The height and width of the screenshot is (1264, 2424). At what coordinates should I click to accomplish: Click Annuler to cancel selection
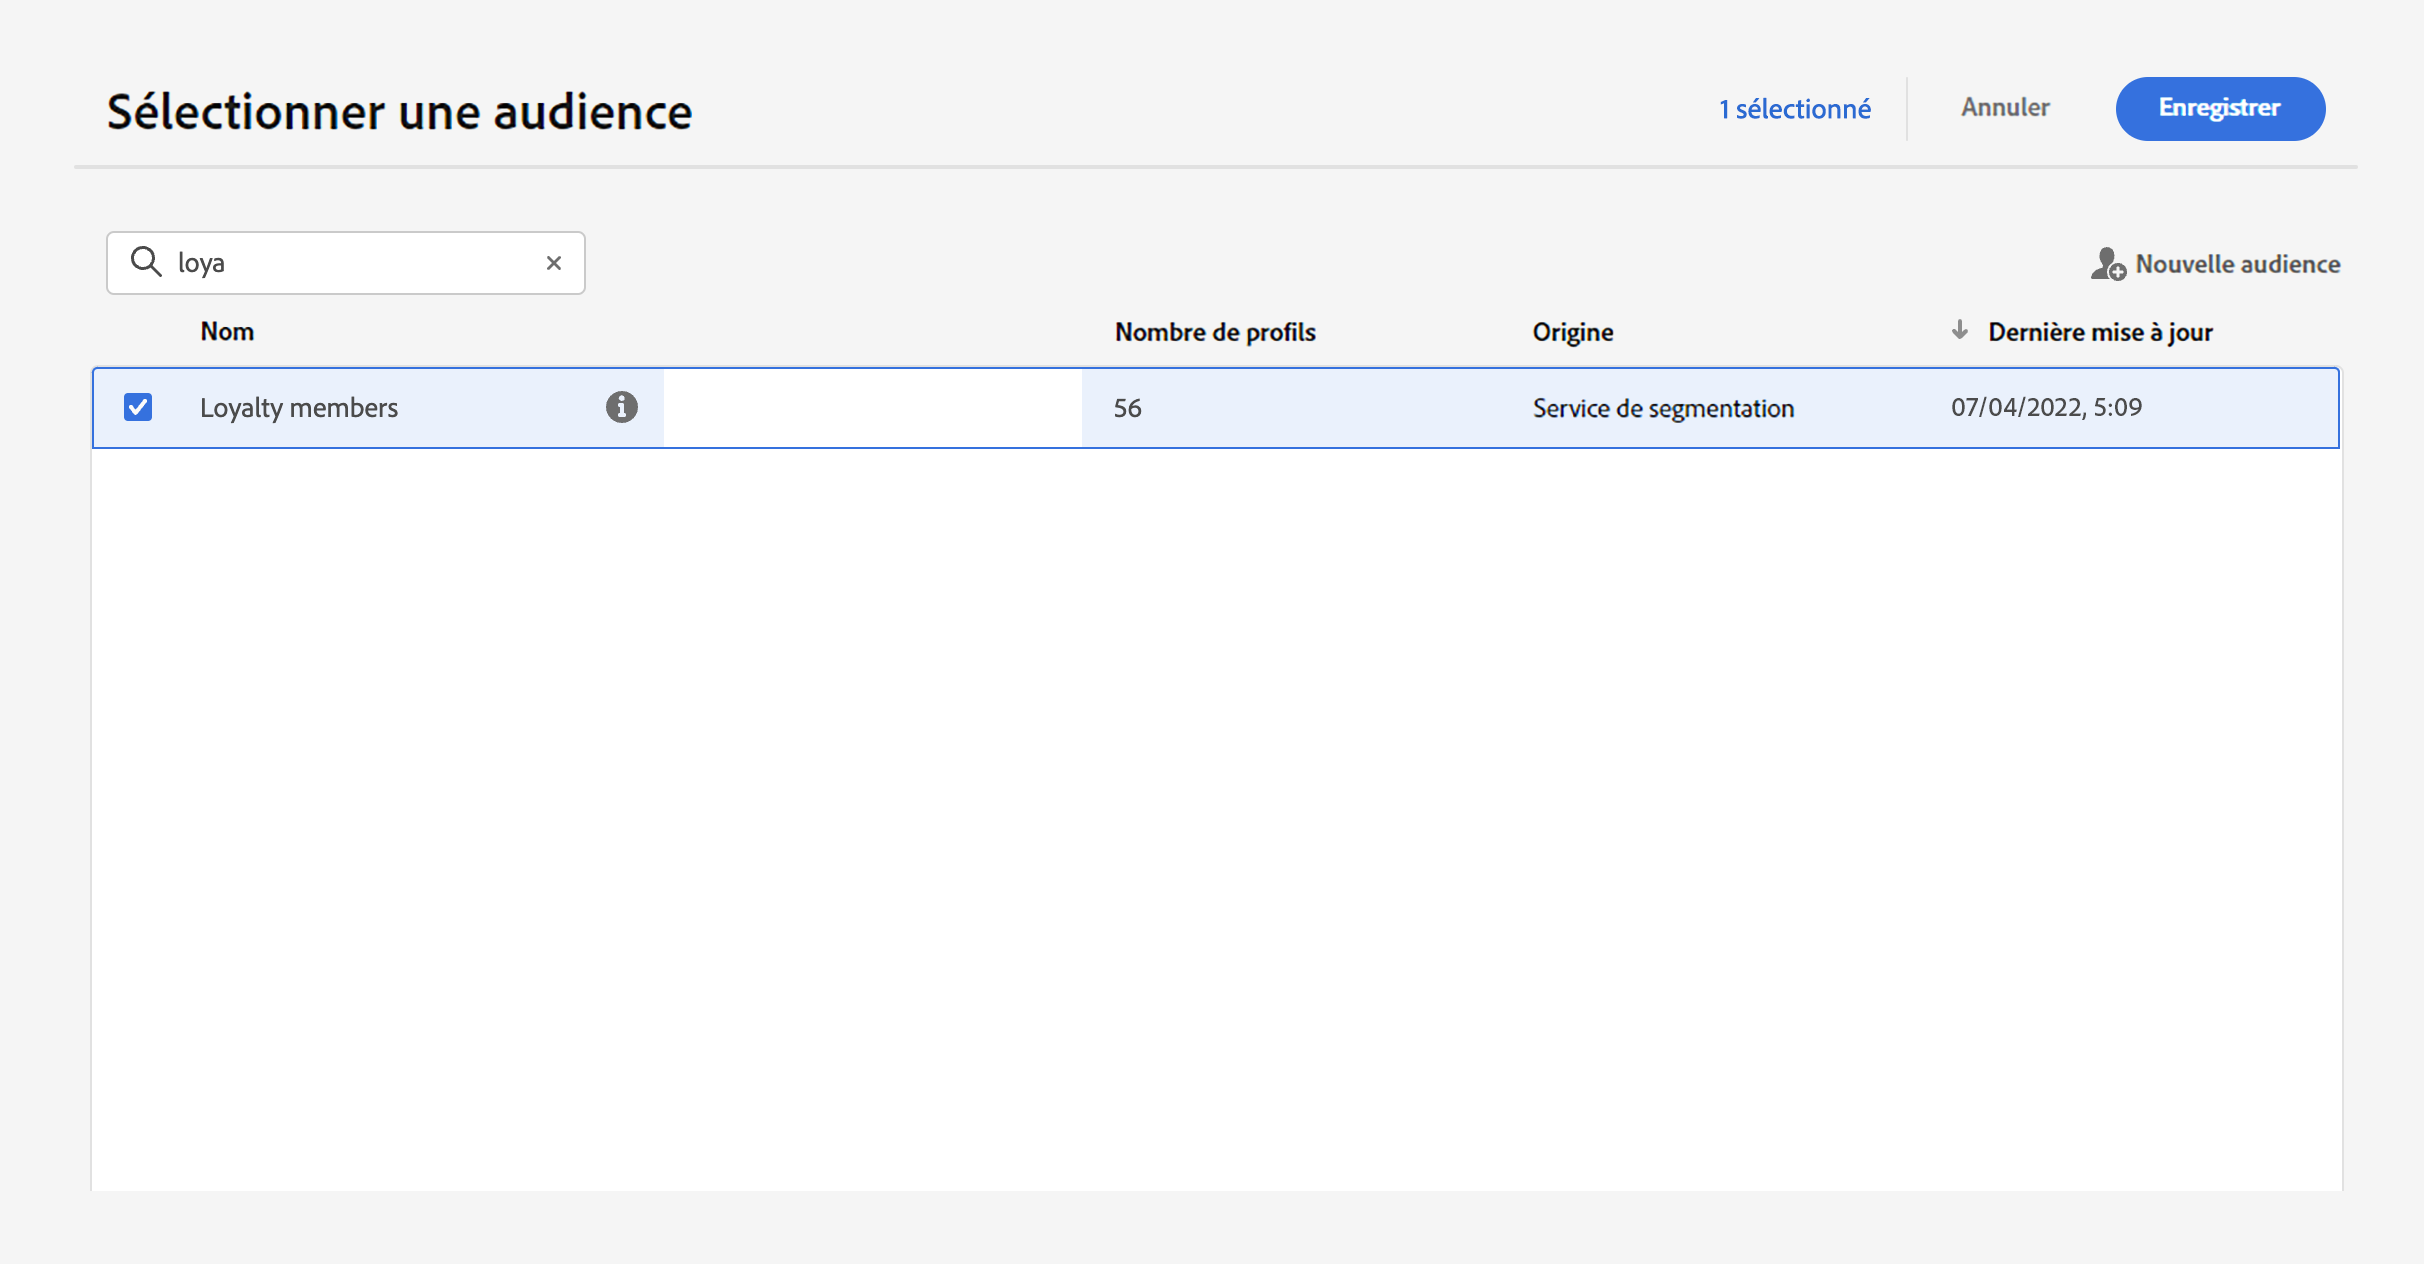[x=2004, y=108]
